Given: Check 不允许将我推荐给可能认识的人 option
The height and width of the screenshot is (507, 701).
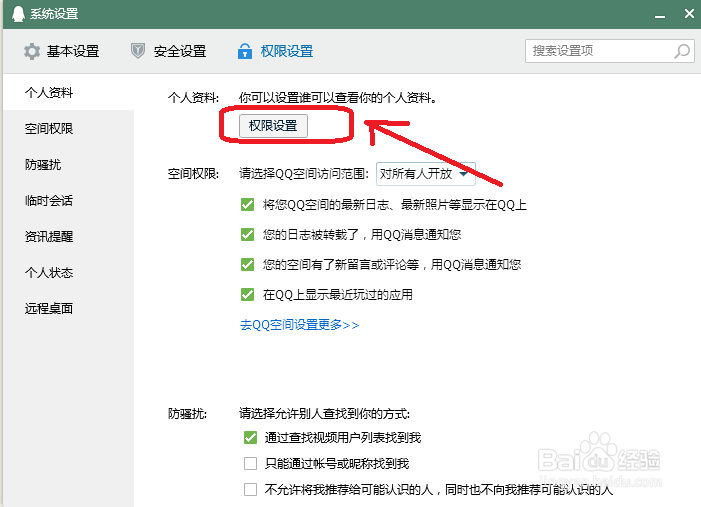Looking at the screenshot, I should tap(250, 490).
